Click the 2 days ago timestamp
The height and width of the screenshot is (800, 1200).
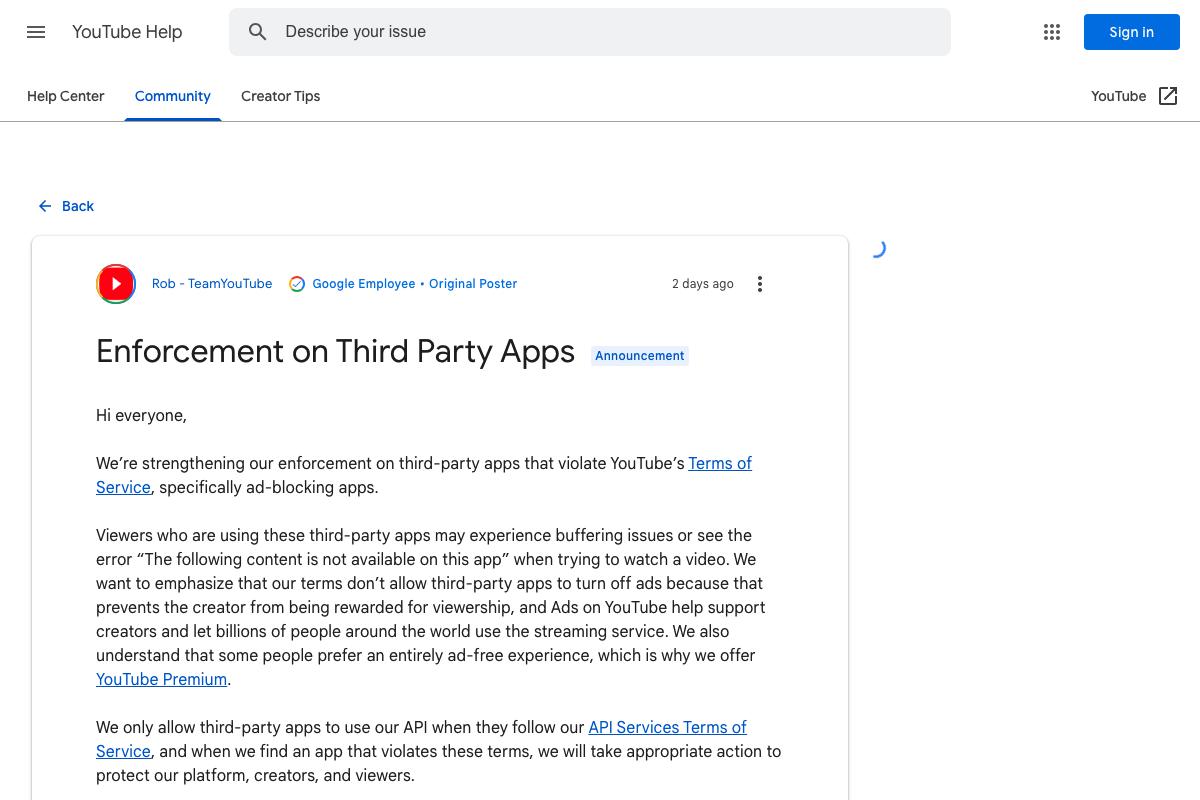[x=703, y=284]
